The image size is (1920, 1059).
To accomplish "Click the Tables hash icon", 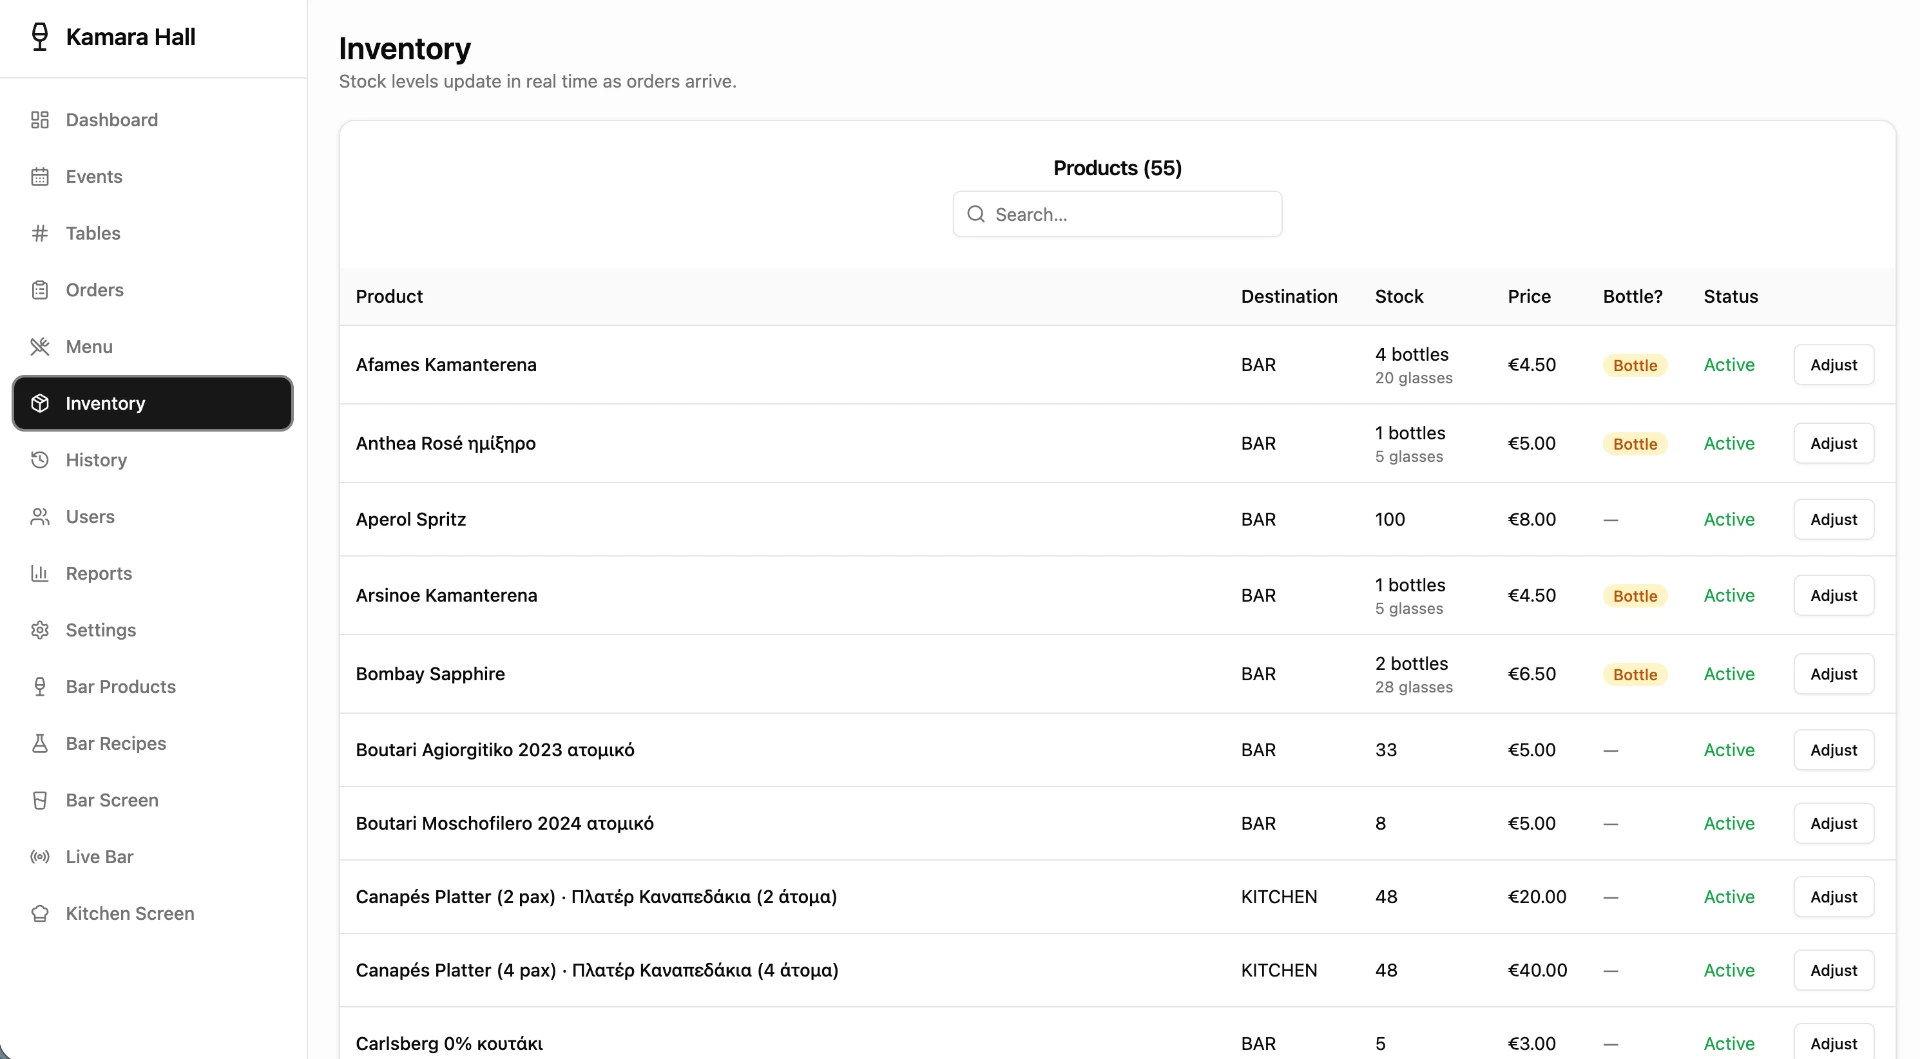I will [x=40, y=233].
